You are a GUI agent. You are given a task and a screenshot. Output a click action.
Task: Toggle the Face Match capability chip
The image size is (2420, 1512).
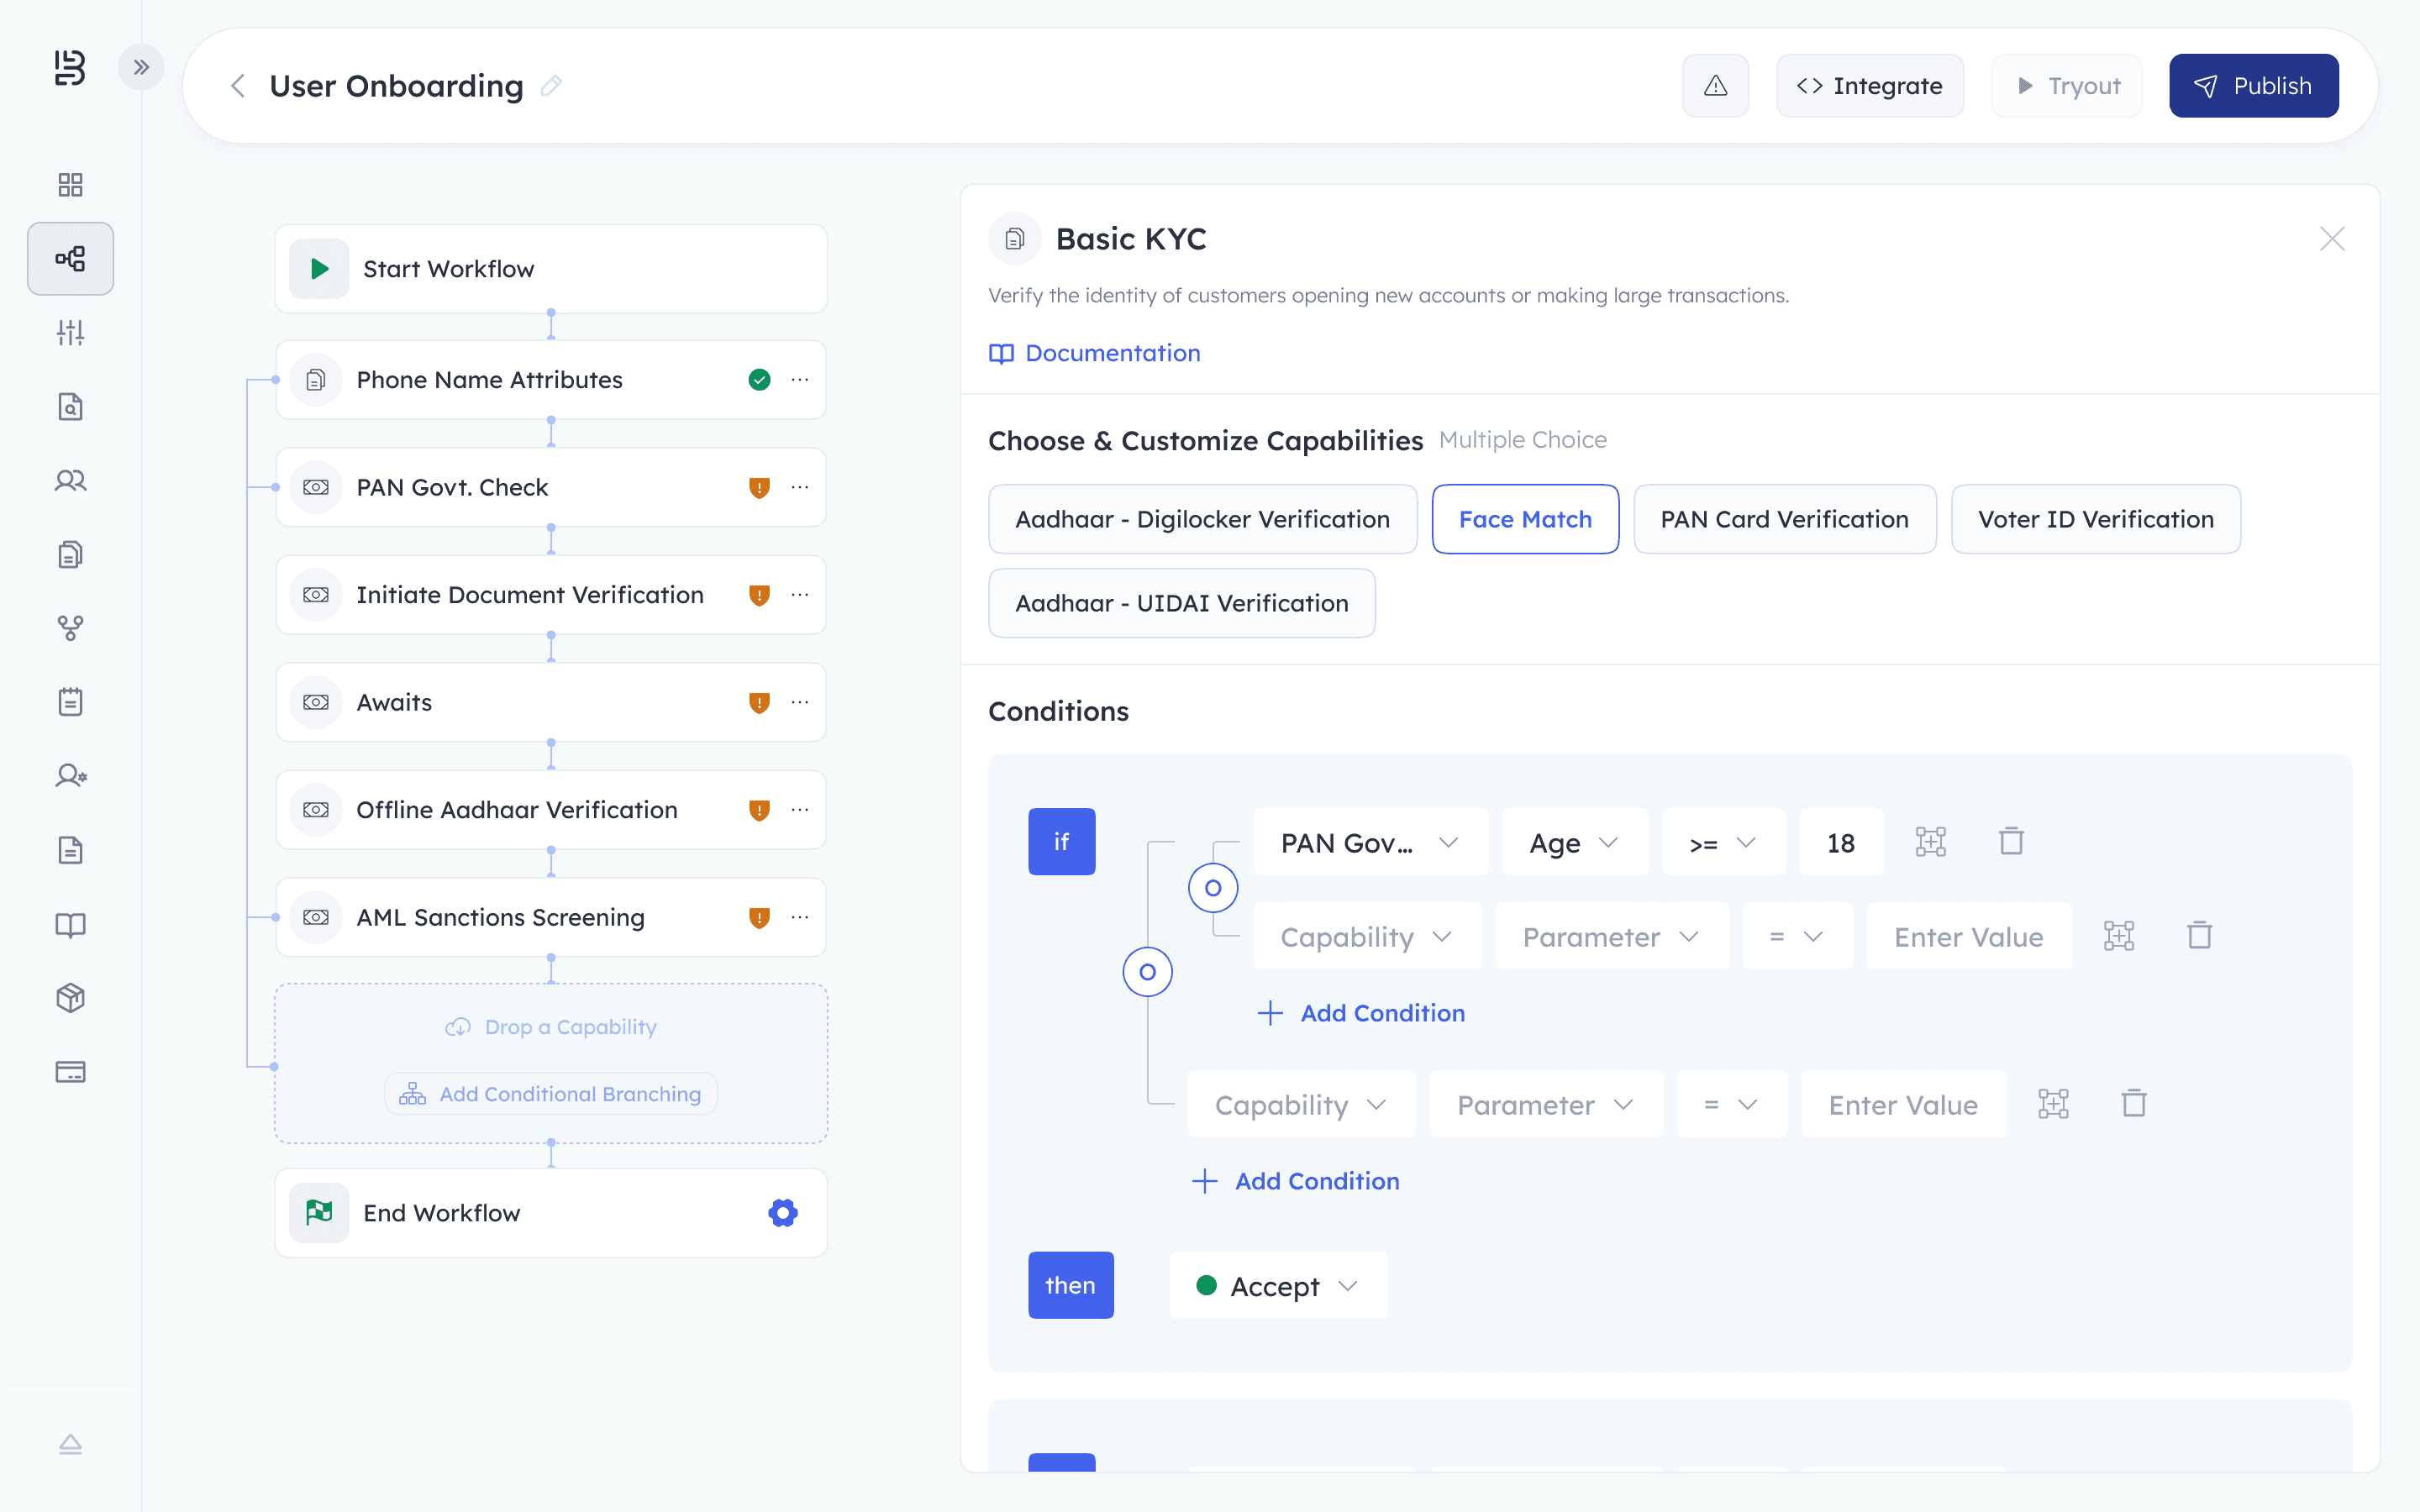pos(1524,519)
